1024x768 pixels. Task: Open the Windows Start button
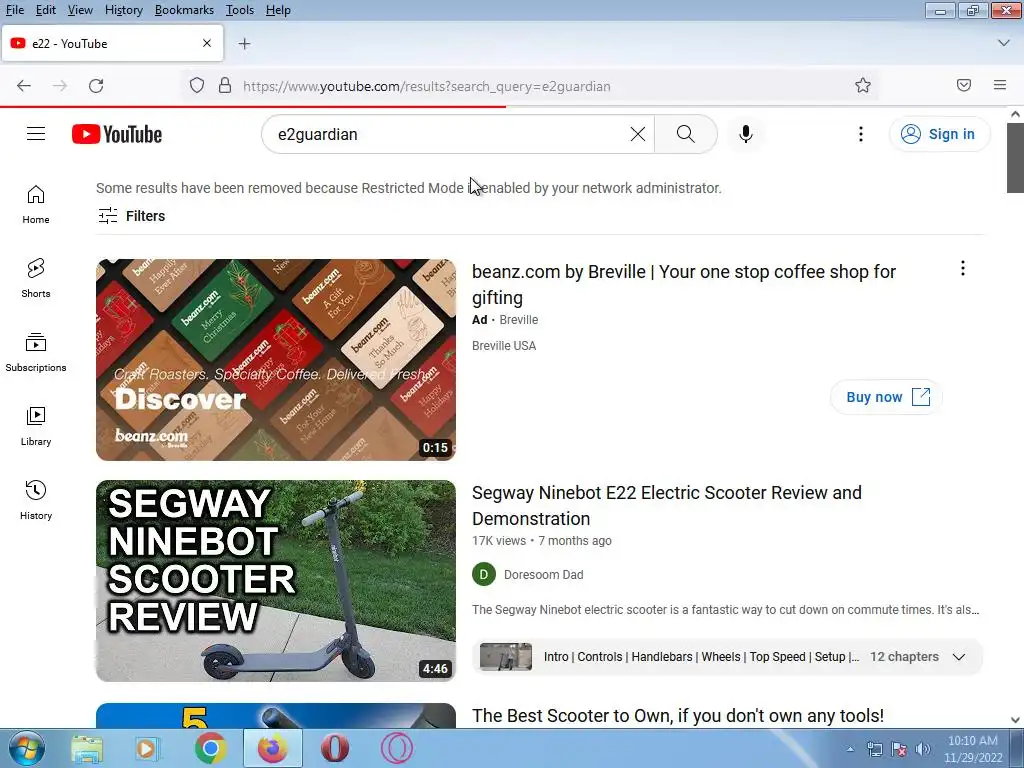pos(25,748)
